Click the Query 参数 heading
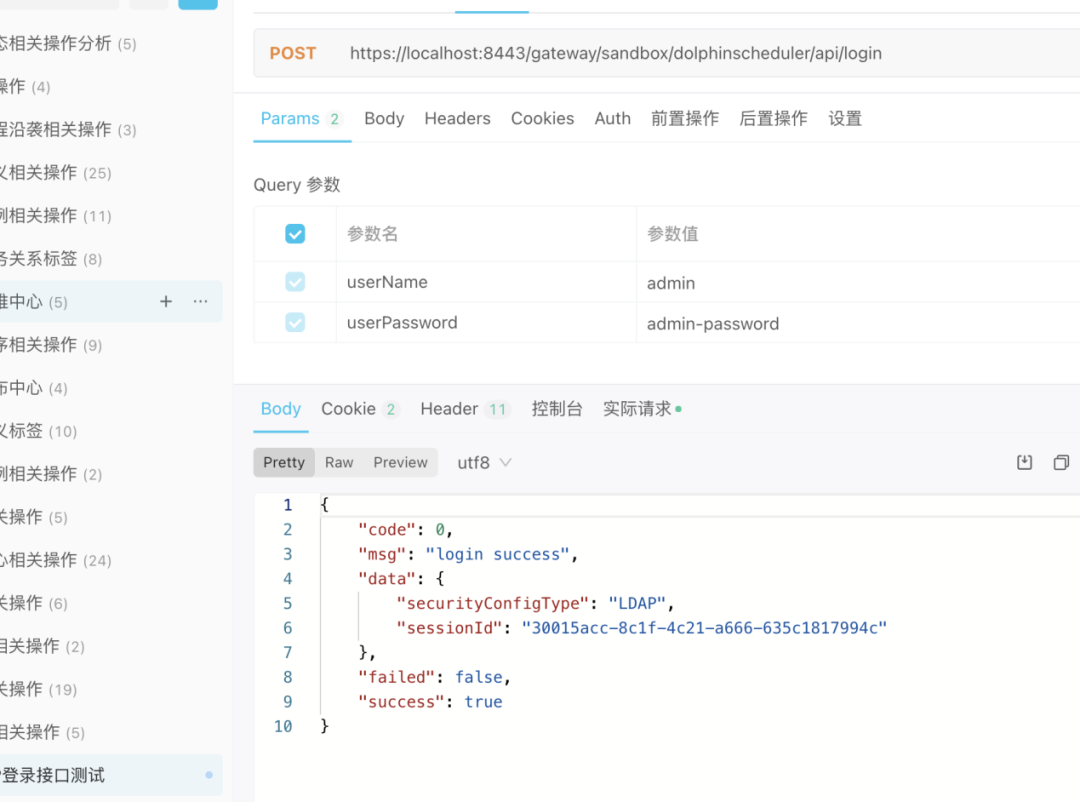Viewport: 1080px width, 802px height. point(297,185)
